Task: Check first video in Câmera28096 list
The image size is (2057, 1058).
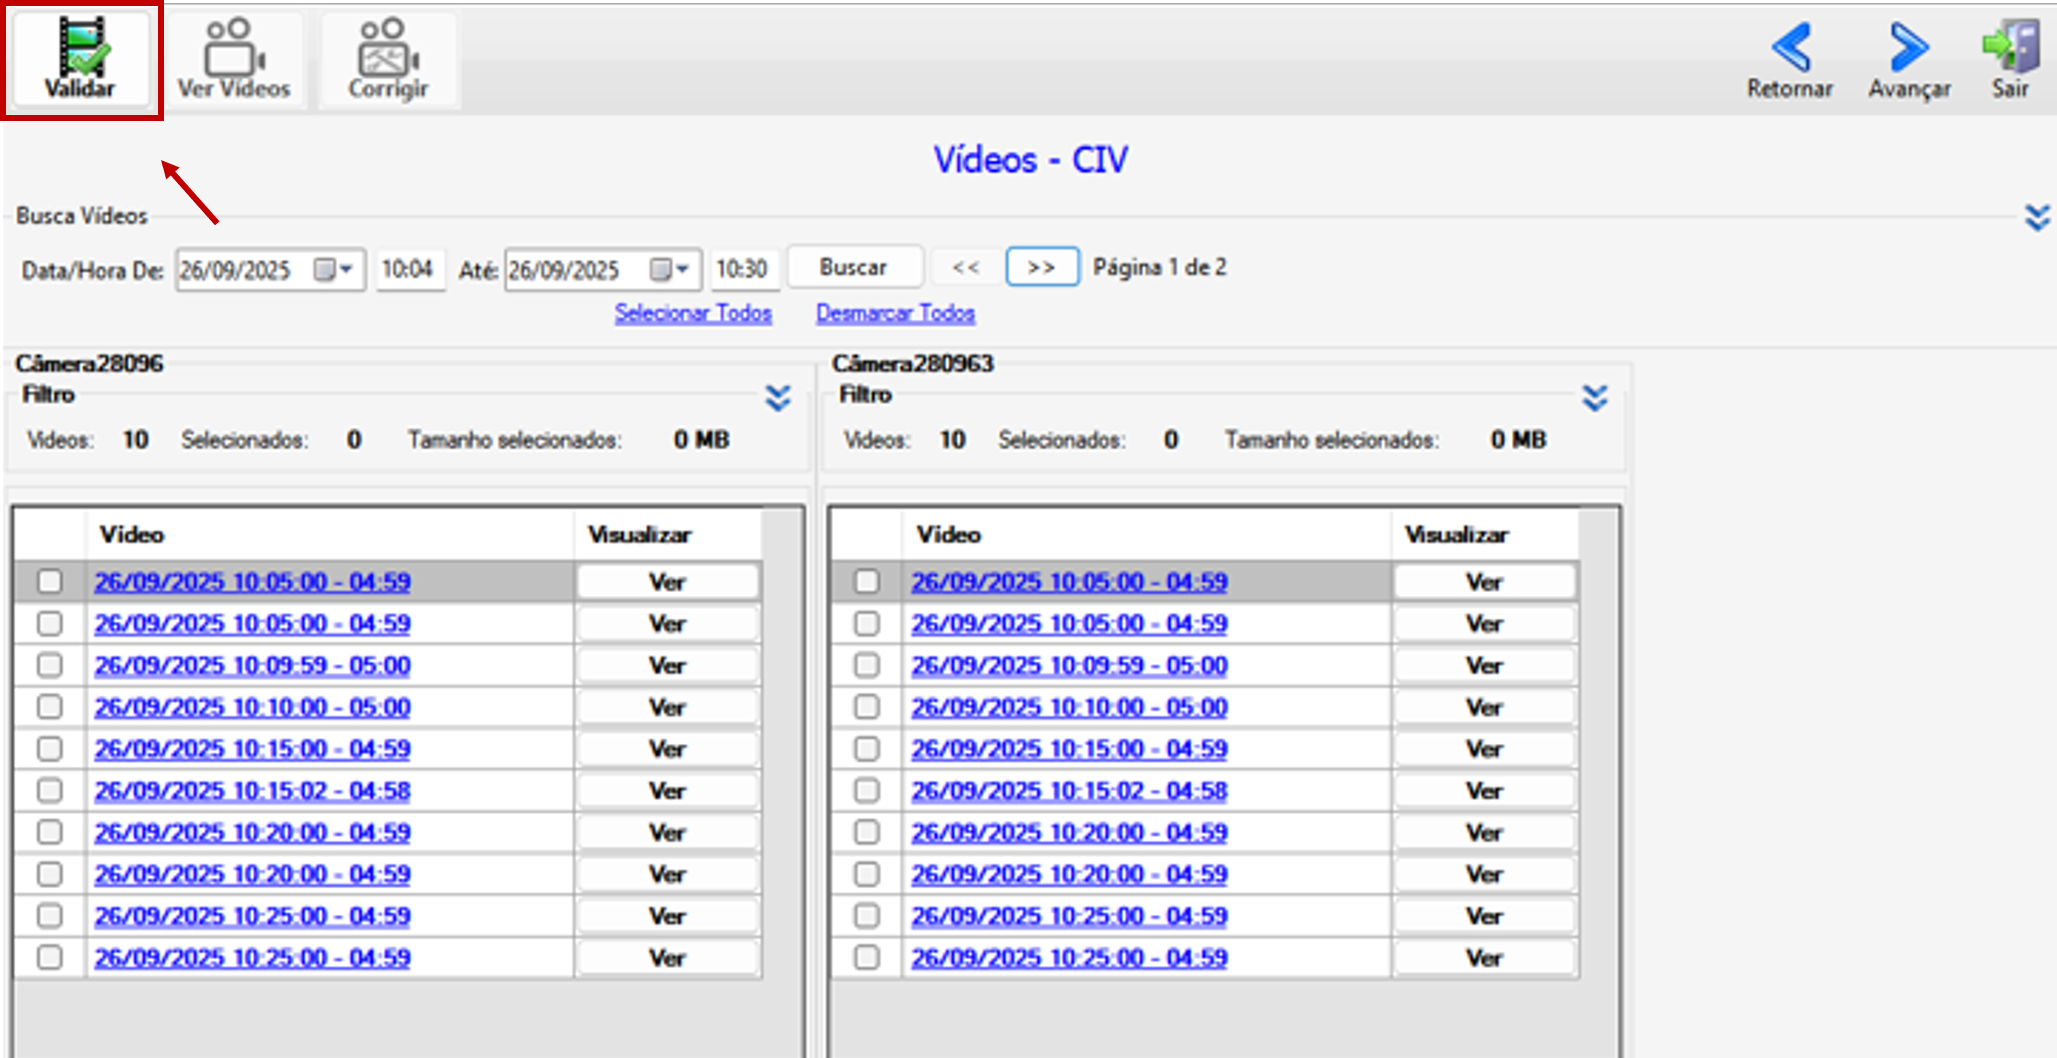Action: click(49, 582)
